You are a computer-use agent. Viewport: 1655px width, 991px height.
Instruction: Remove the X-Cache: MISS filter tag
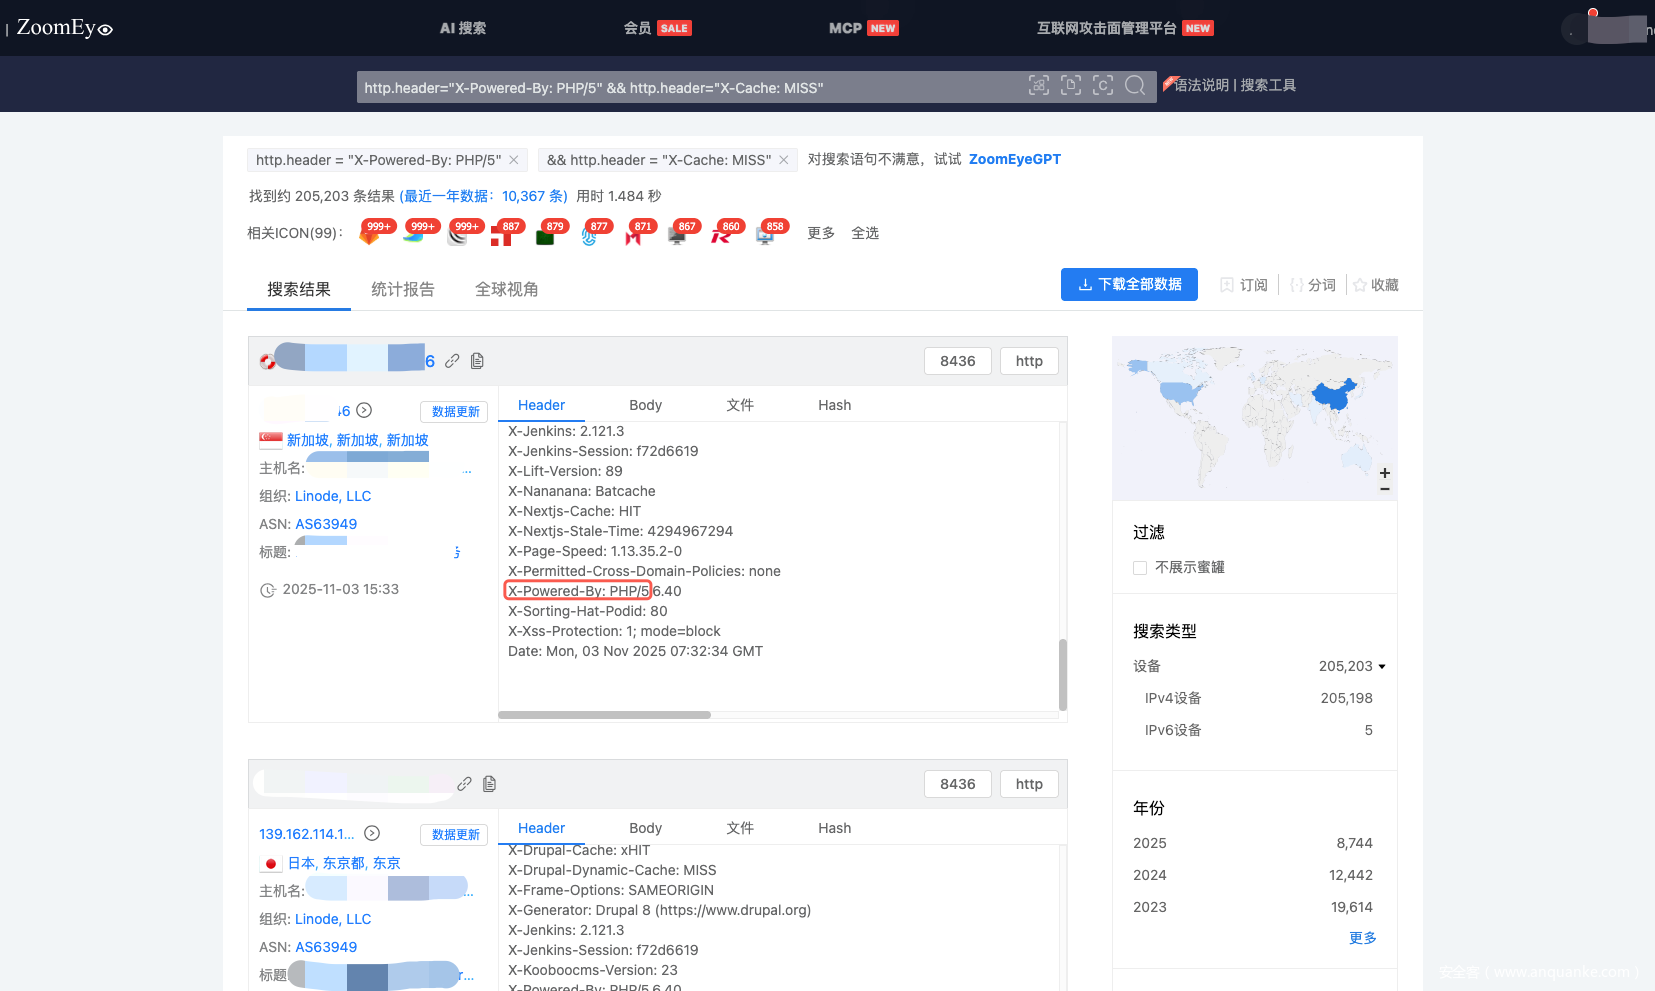click(x=784, y=160)
